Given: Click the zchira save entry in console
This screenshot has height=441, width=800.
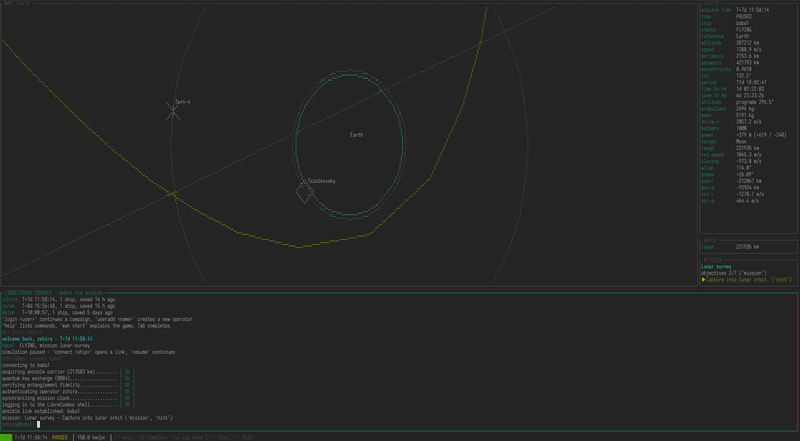Looking at the screenshot, I should tap(58, 300).
